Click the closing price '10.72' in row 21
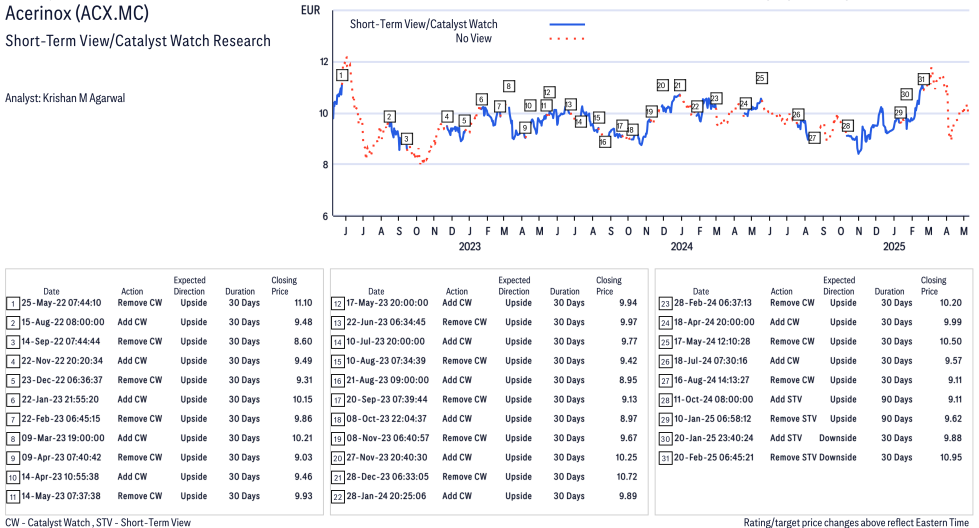This screenshot has height=528, width=979. 626,477
